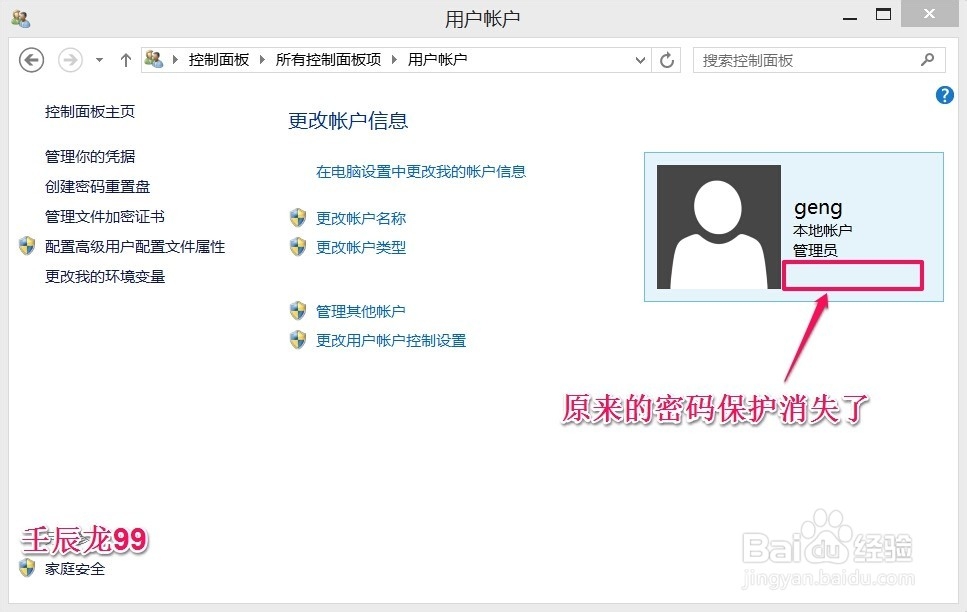Click the shield icon beside 更改帐户类型
The width and height of the screenshot is (967, 612).
click(x=298, y=247)
